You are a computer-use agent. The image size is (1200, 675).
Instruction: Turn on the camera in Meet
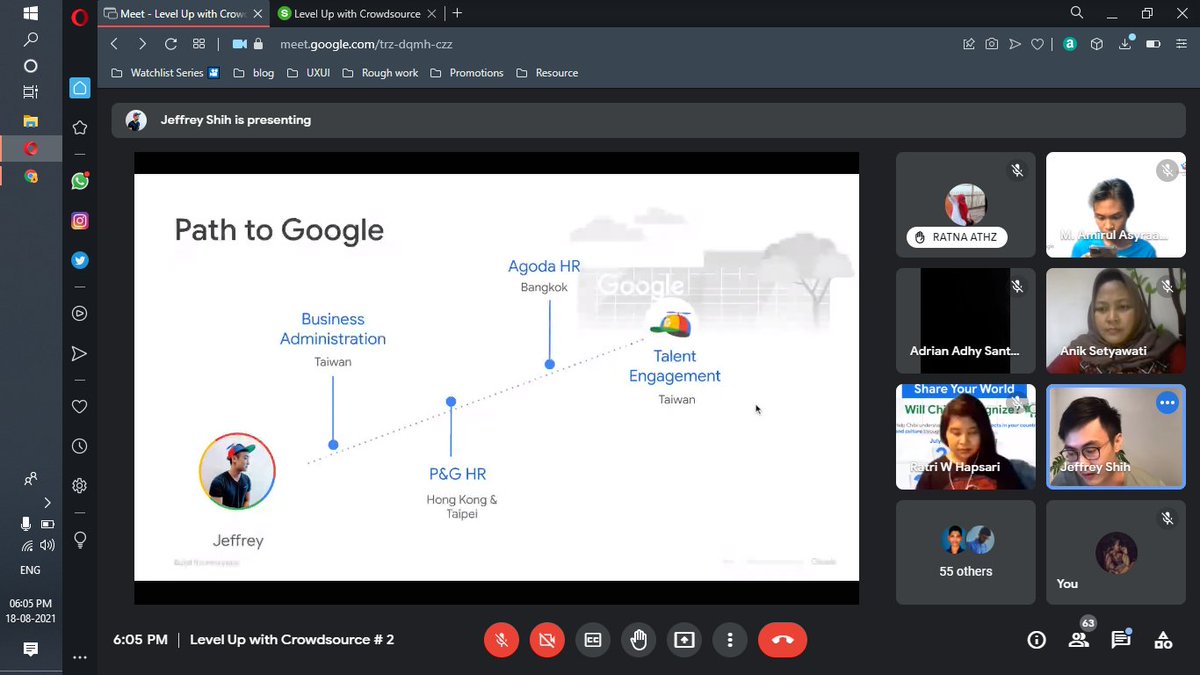click(x=547, y=640)
